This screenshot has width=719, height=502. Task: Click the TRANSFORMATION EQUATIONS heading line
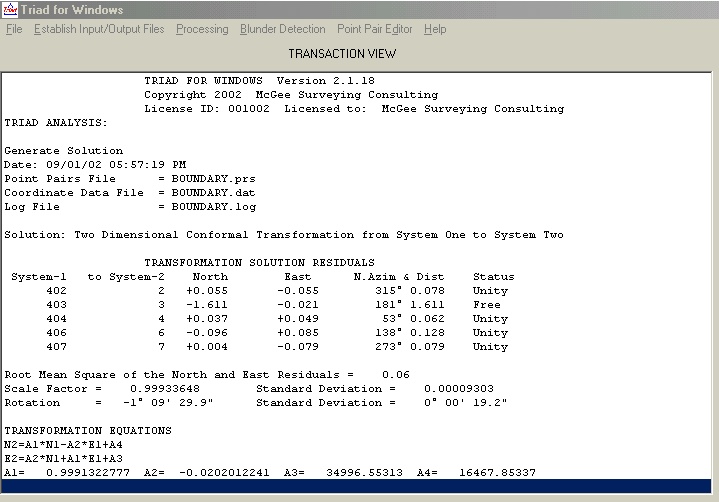click(x=88, y=431)
